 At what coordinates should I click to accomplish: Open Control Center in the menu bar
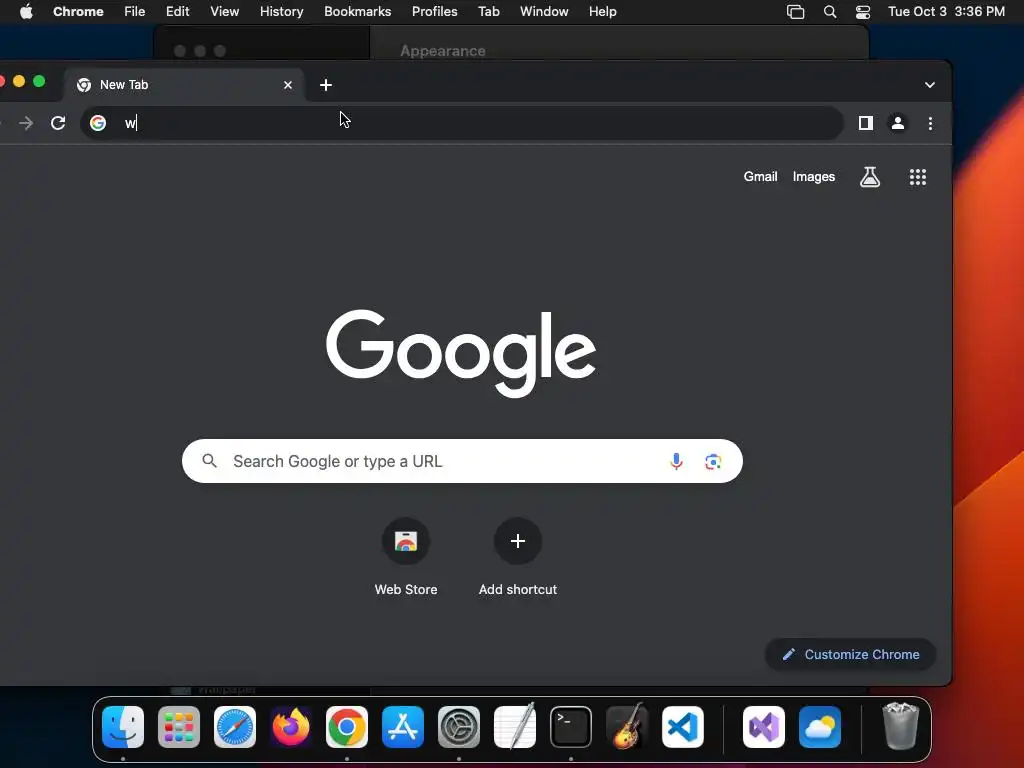coord(863,12)
